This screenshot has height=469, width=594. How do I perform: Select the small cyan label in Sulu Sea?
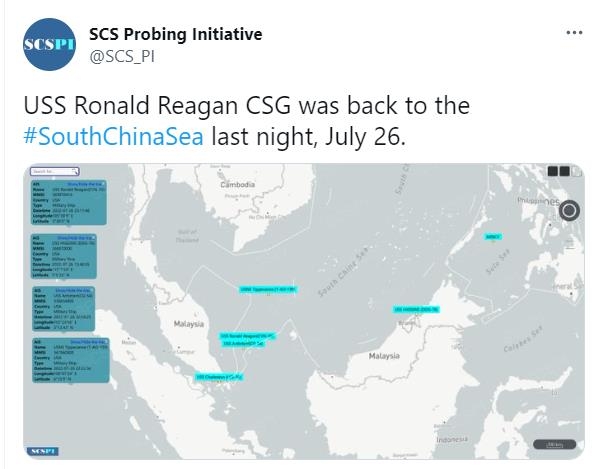tap(493, 237)
